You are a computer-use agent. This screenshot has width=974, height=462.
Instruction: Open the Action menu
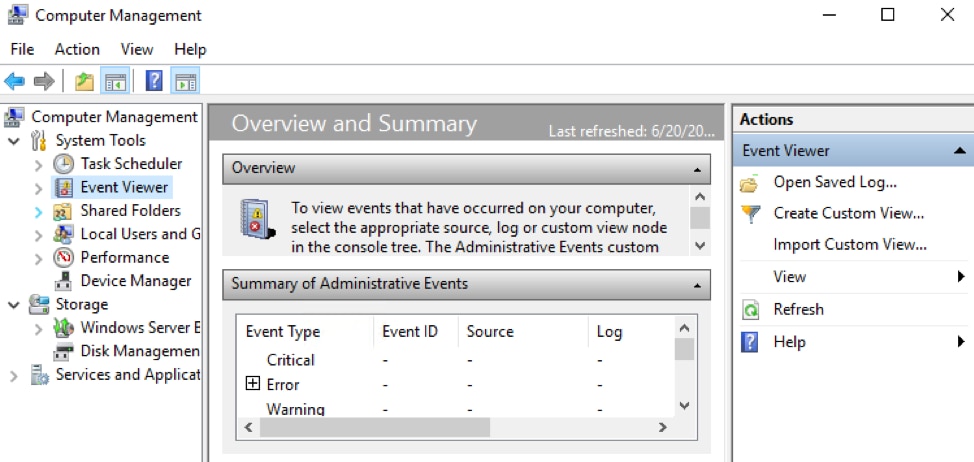coord(77,49)
